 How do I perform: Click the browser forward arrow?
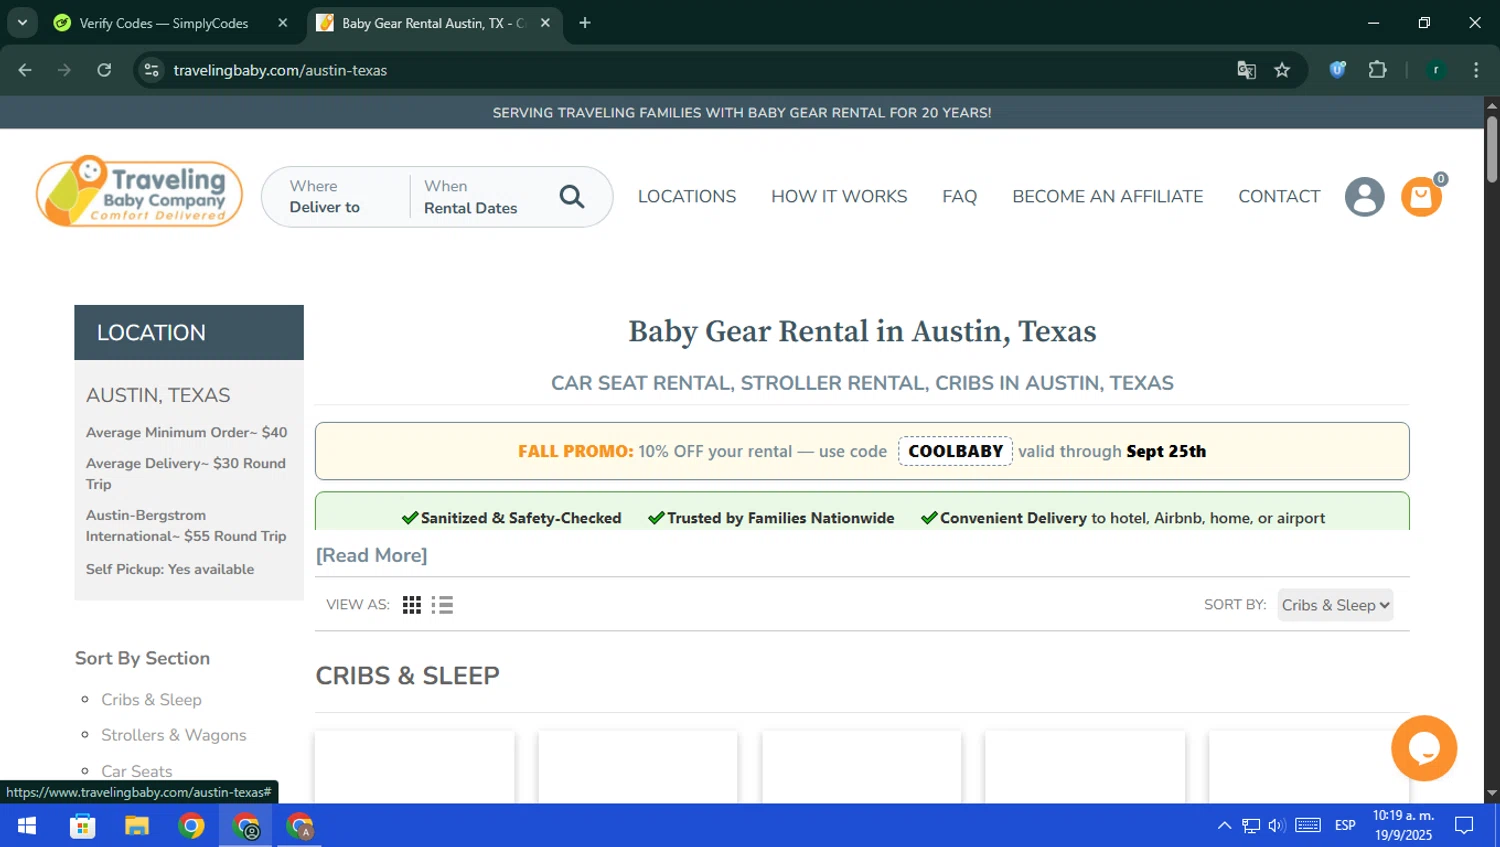point(64,70)
